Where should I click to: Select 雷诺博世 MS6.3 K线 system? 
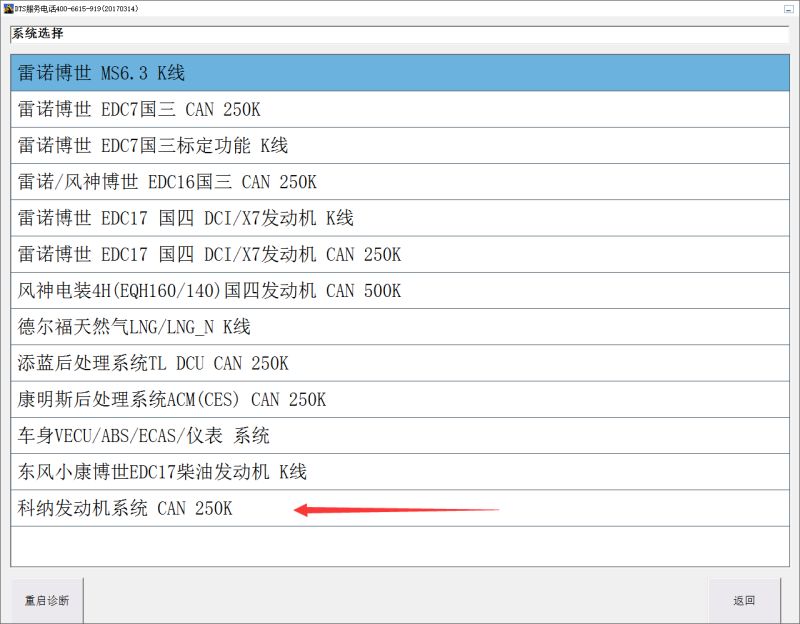pyautogui.click(x=400, y=73)
